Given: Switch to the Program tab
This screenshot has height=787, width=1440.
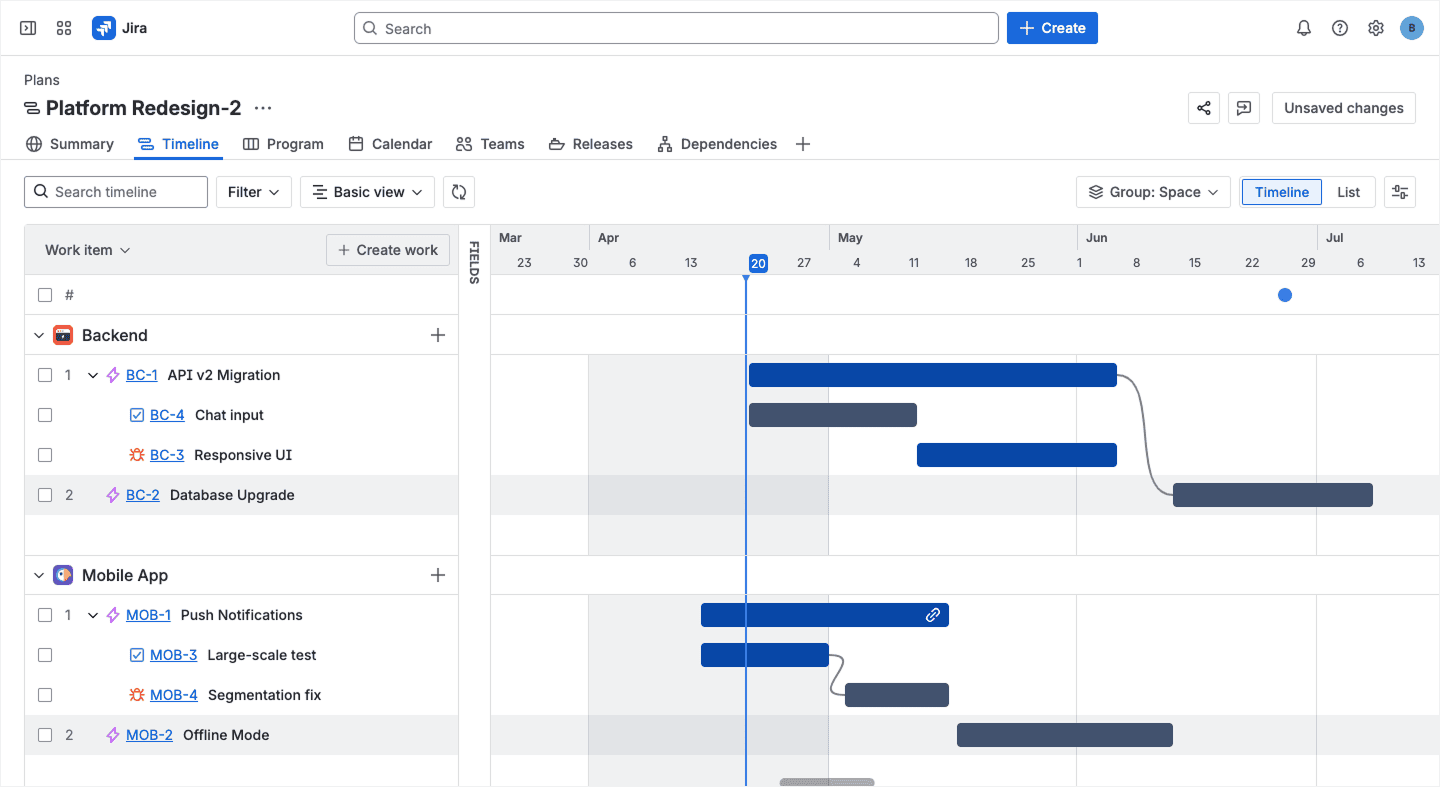Looking at the screenshot, I should pos(283,144).
